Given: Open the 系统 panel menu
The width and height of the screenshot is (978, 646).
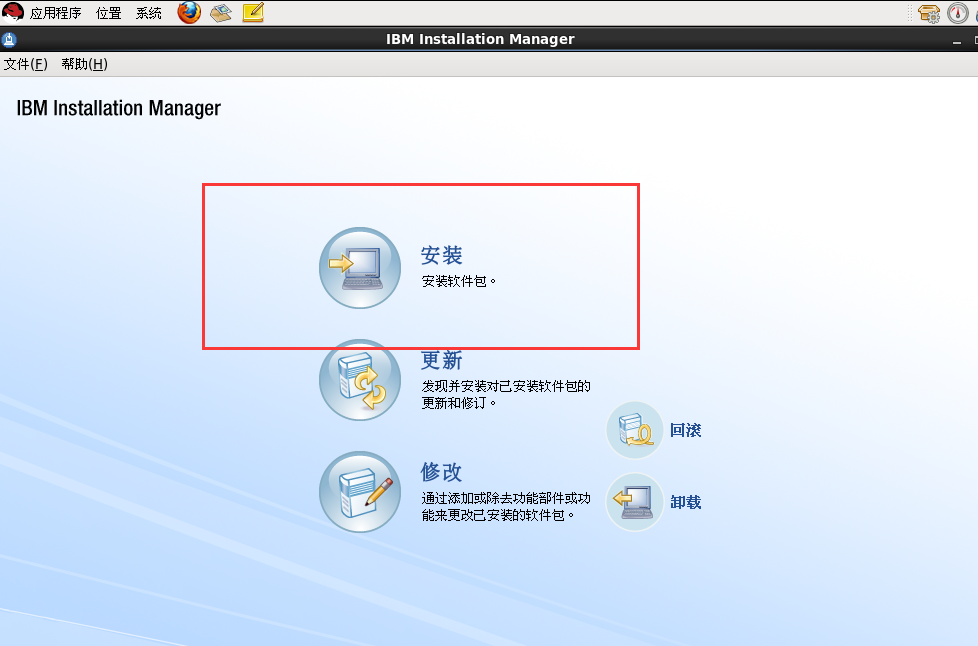Looking at the screenshot, I should click(148, 13).
